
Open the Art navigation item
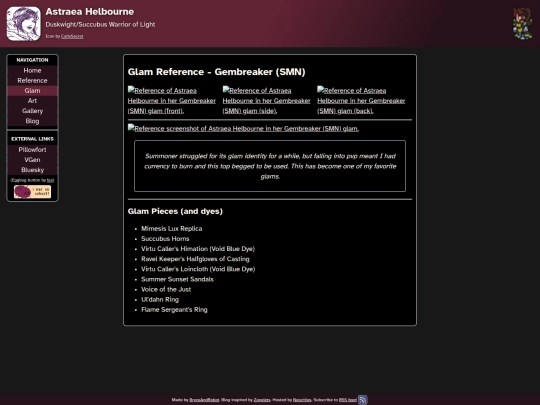[x=32, y=101]
